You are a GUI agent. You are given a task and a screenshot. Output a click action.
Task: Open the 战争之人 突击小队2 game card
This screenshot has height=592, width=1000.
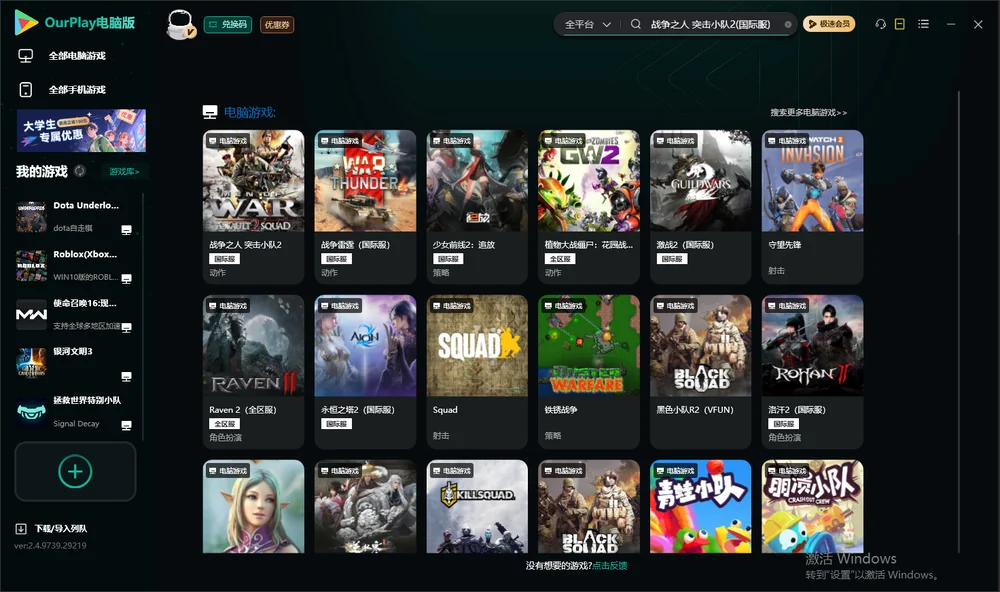point(253,207)
